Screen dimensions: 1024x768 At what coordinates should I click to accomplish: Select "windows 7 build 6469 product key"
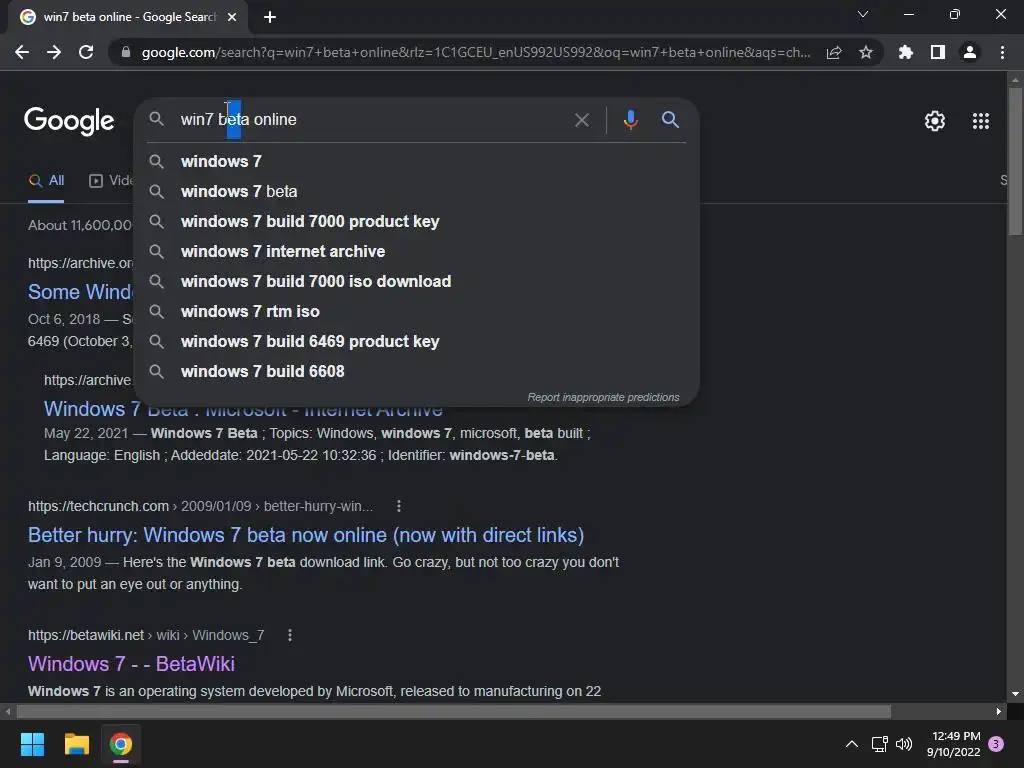[x=416, y=342]
